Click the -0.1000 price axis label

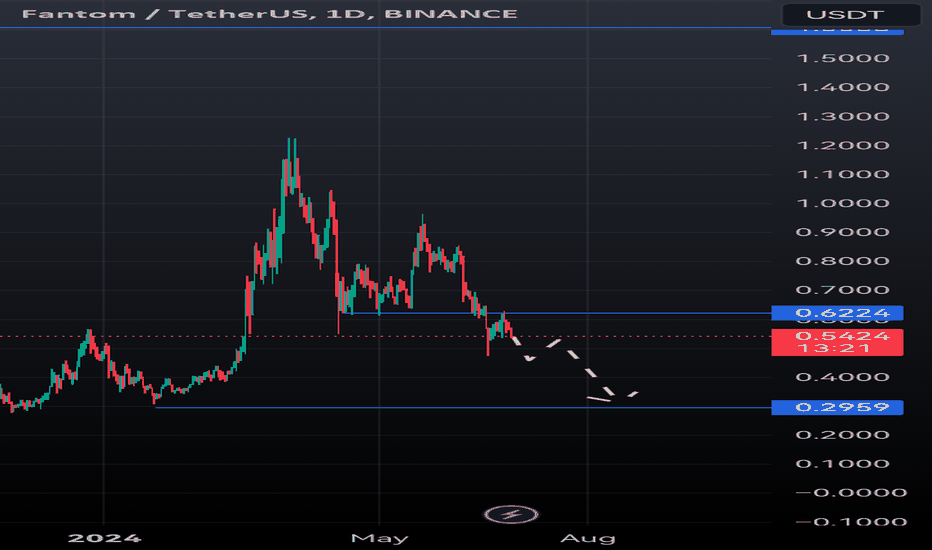pyautogui.click(x=851, y=522)
